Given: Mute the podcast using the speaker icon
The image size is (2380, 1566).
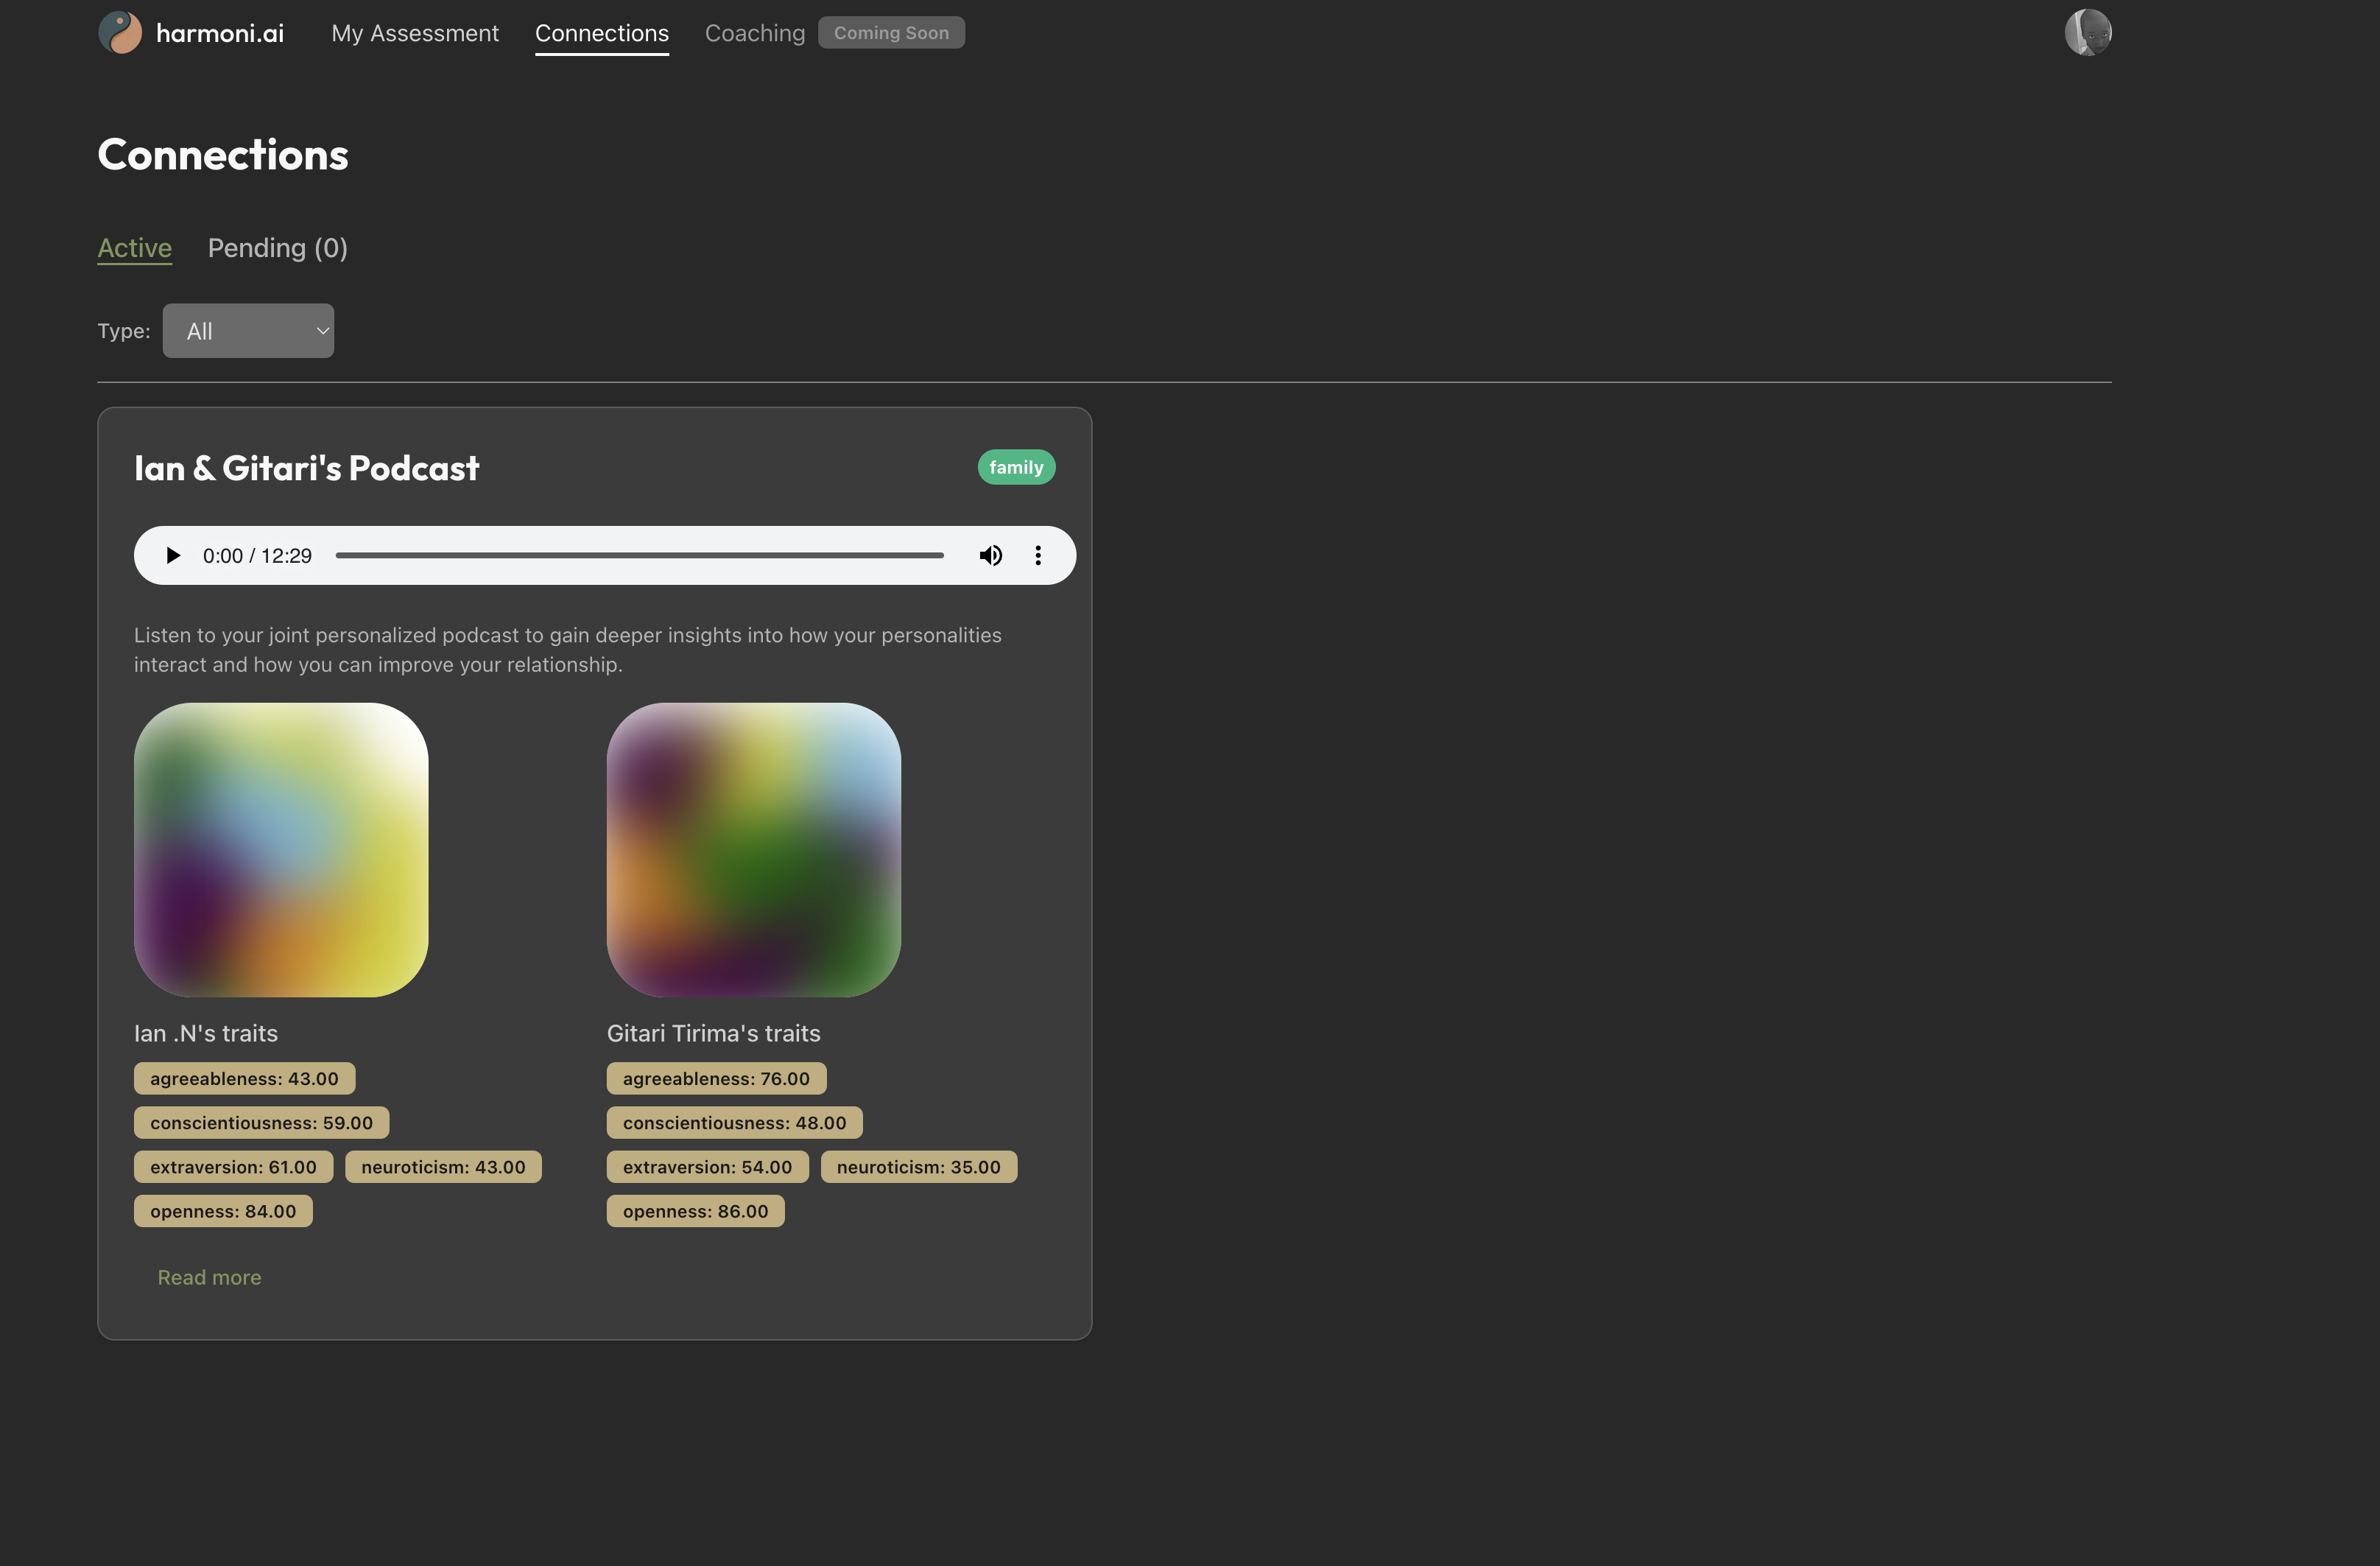Looking at the screenshot, I should [990, 555].
